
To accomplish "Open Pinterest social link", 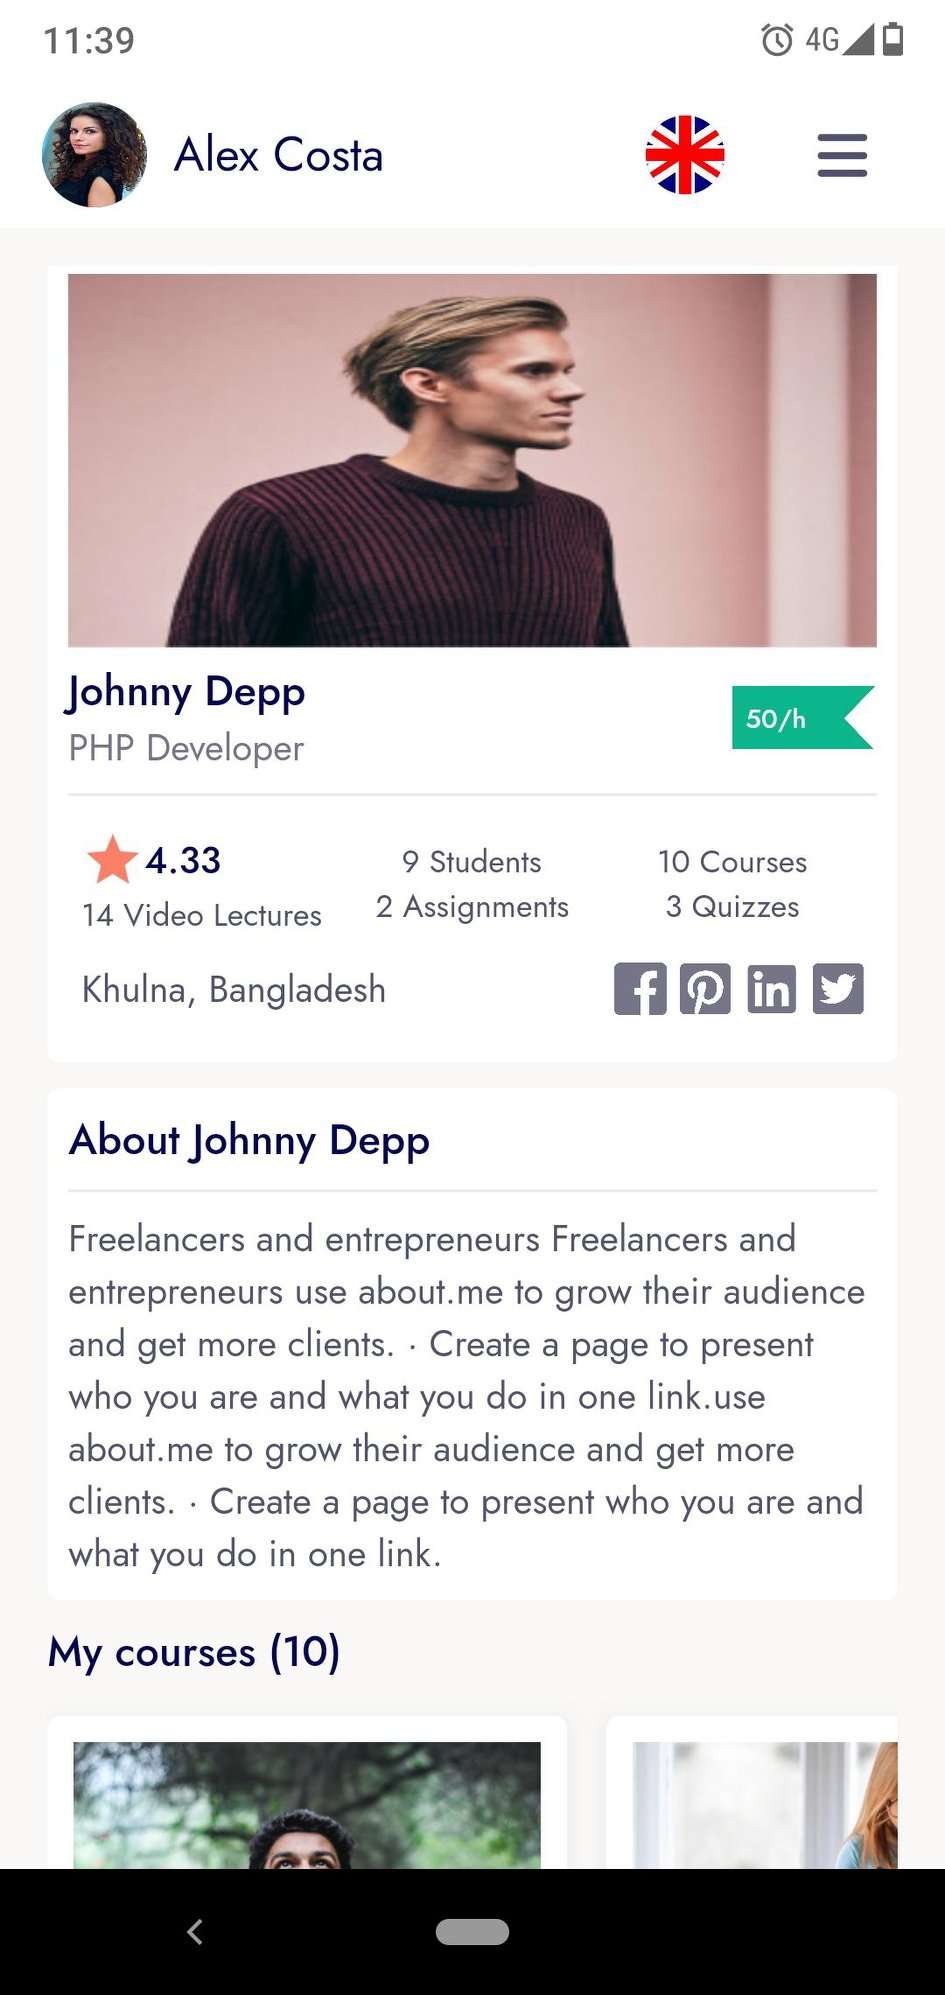I will (705, 990).
